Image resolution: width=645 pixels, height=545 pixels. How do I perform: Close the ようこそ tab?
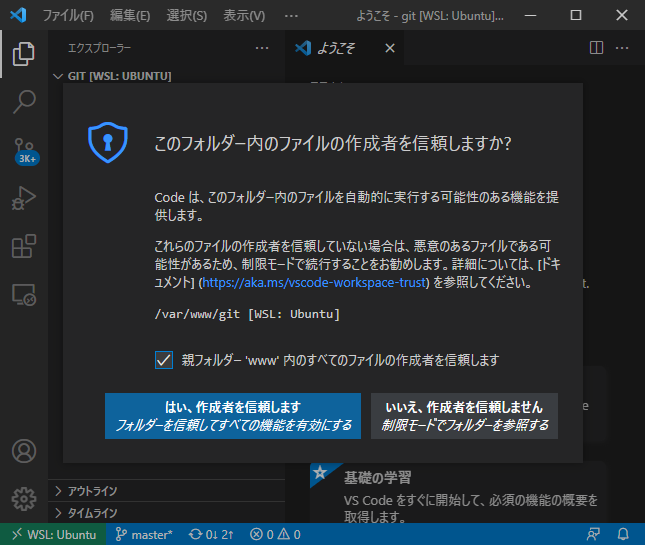coord(390,48)
